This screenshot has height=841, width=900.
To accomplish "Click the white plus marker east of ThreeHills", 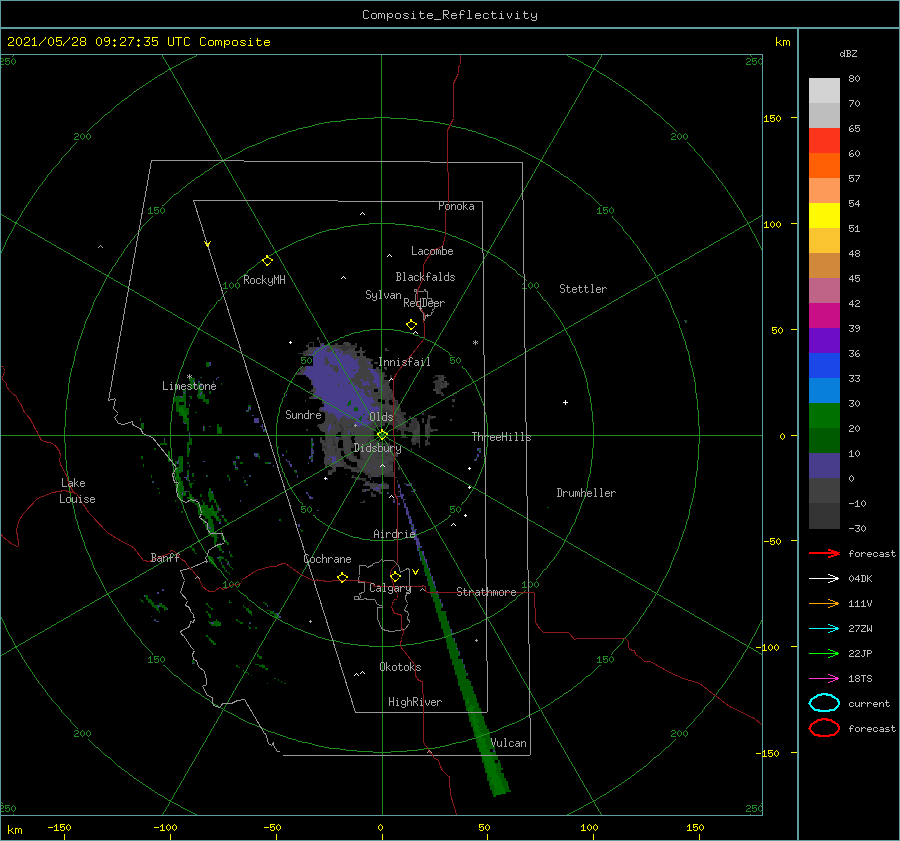I will pyautogui.click(x=565, y=402).
